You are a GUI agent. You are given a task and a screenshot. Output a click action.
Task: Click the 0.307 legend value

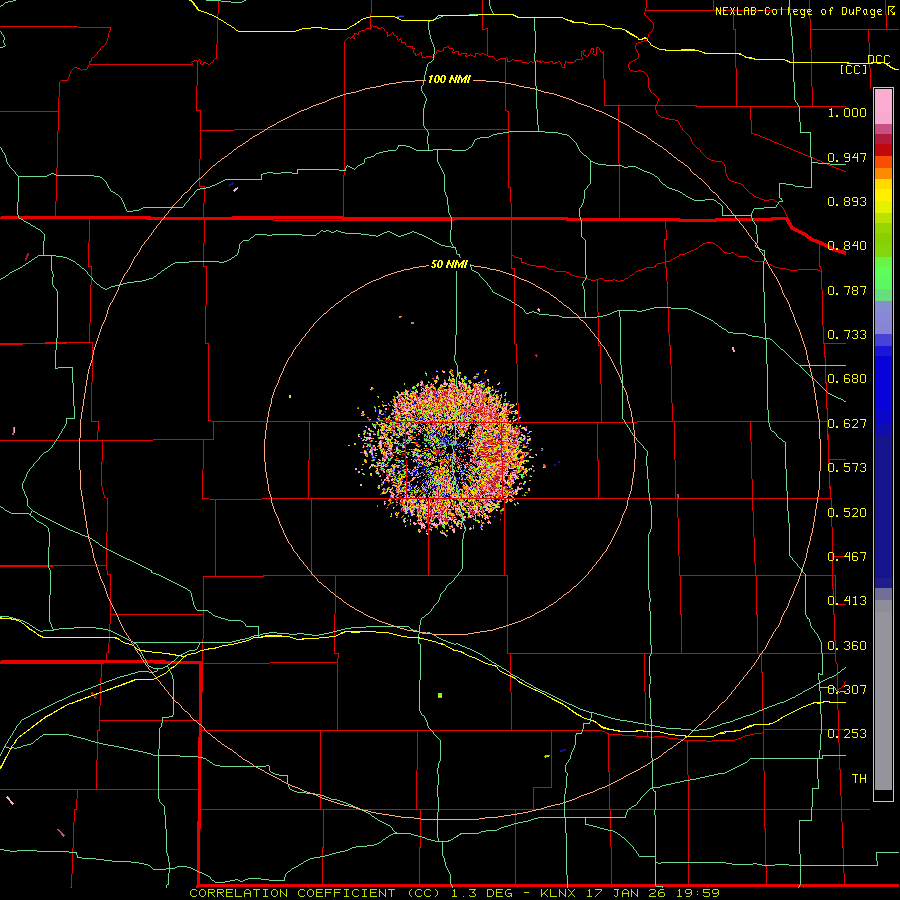click(x=847, y=690)
